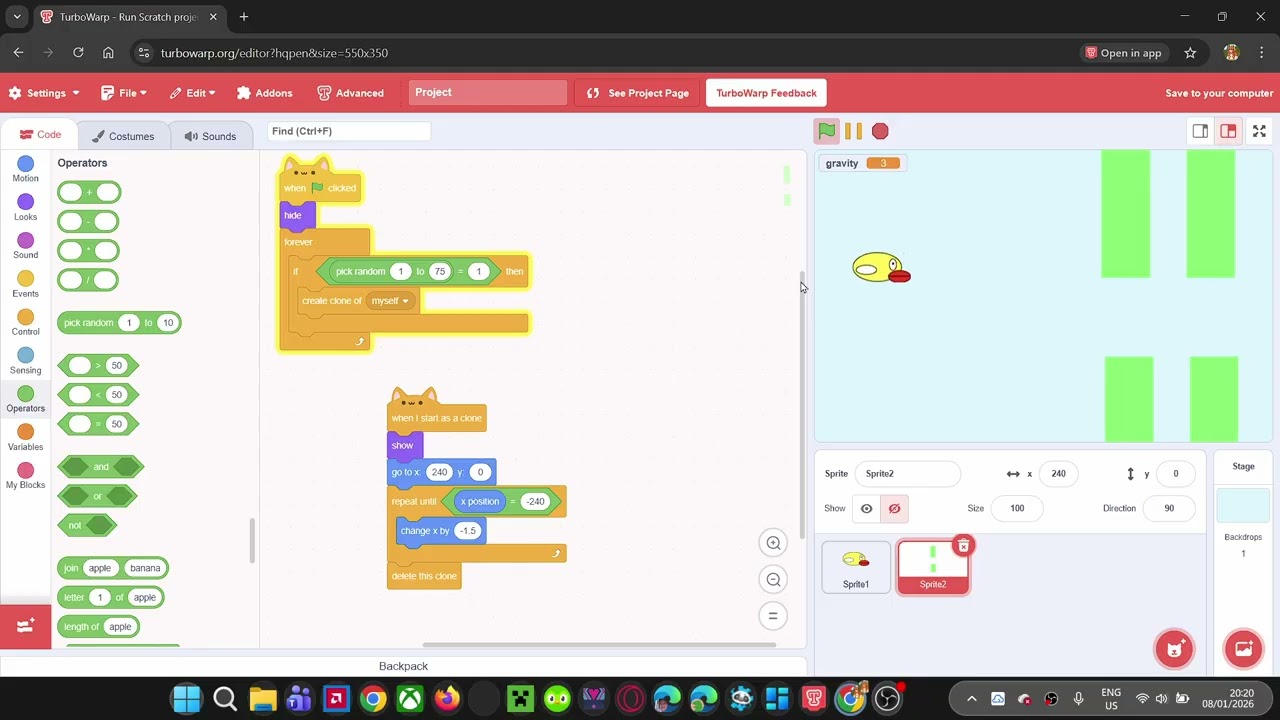Click the sprite Size field 100
This screenshot has width=1280, height=720.
1017,508
